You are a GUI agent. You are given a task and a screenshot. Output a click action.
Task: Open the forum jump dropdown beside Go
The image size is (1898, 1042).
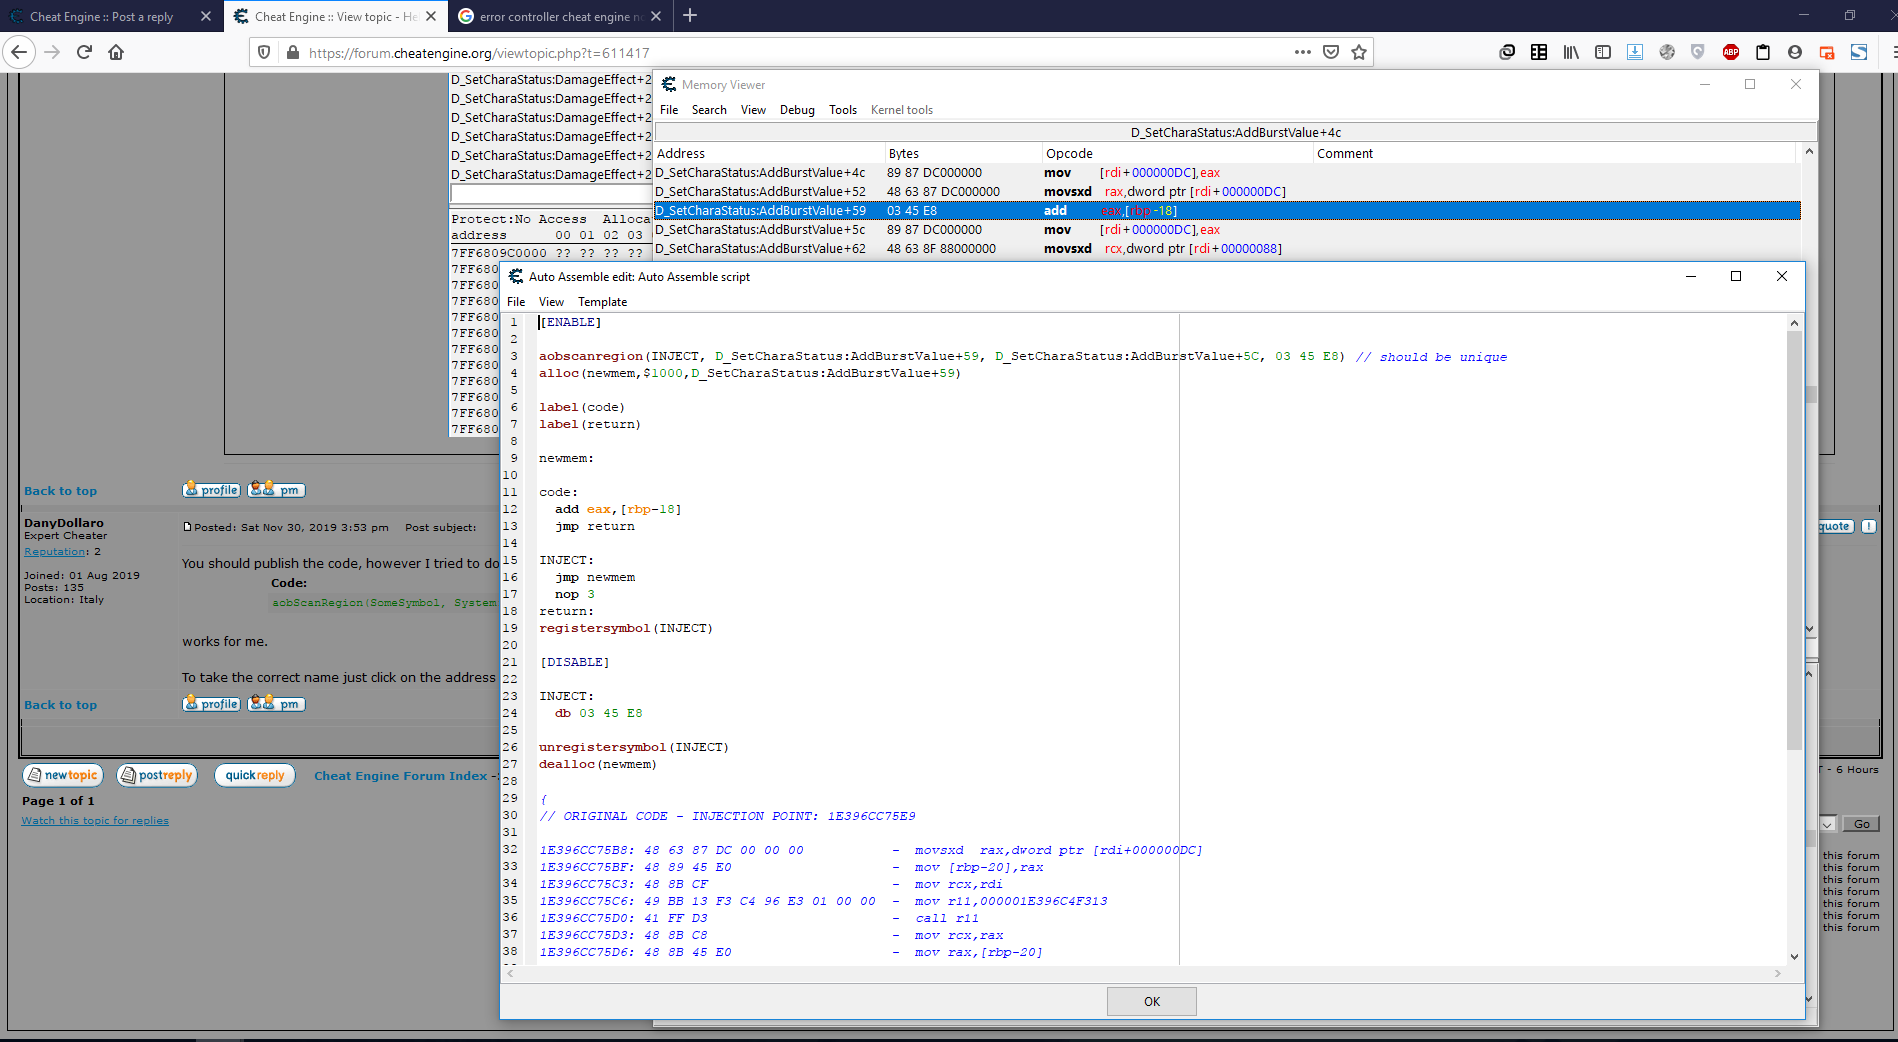[x=1827, y=824]
